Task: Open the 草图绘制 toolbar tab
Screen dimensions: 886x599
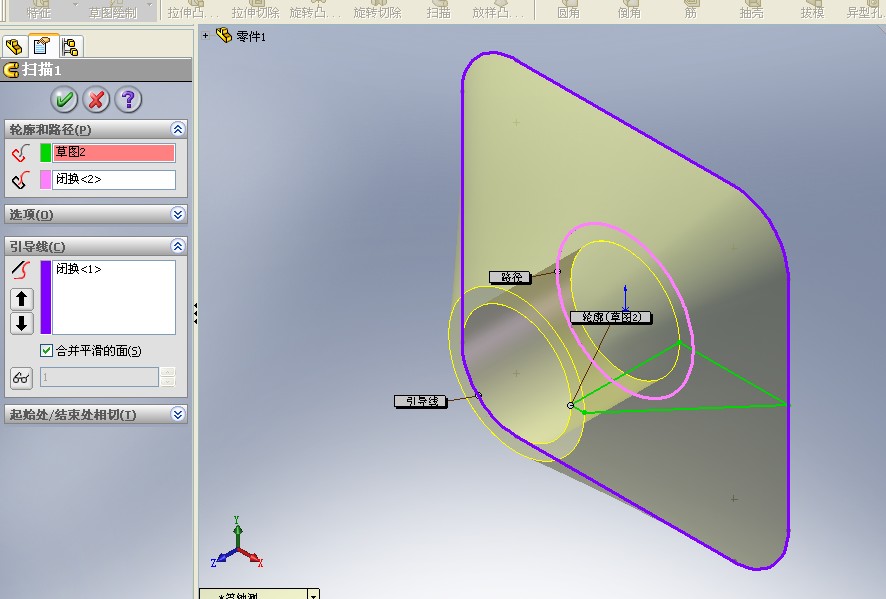Action: click(113, 12)
